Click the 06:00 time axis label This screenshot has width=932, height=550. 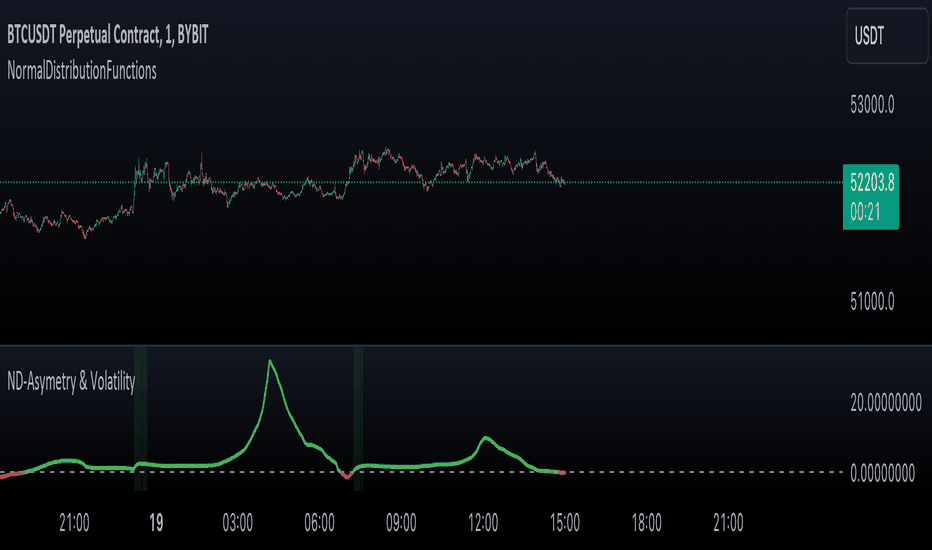319,523
